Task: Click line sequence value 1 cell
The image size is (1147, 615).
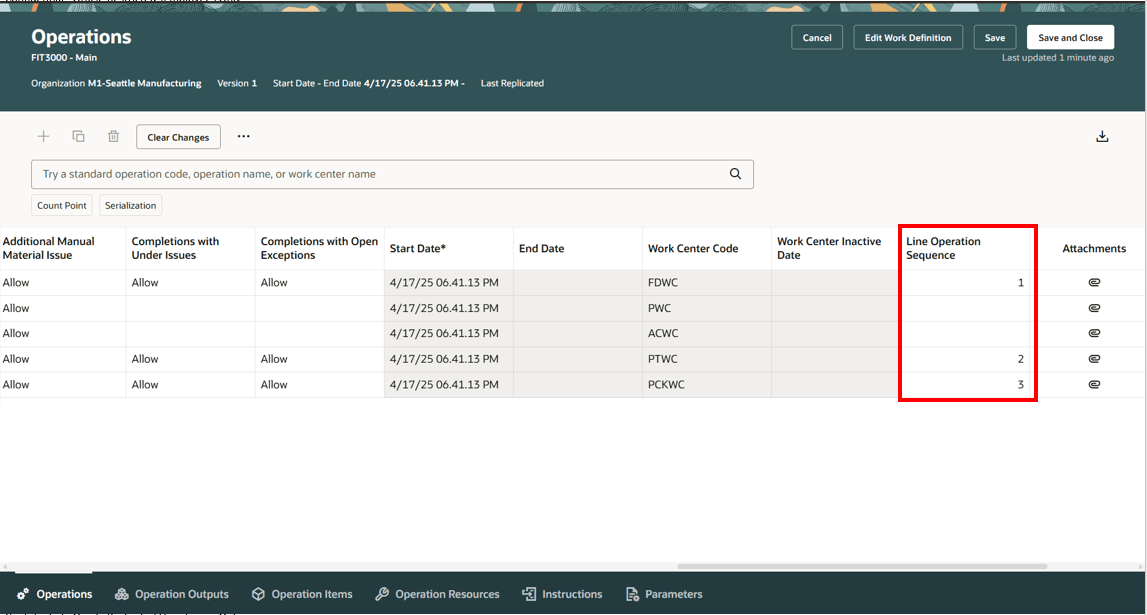Action: [x=967, y=282]
